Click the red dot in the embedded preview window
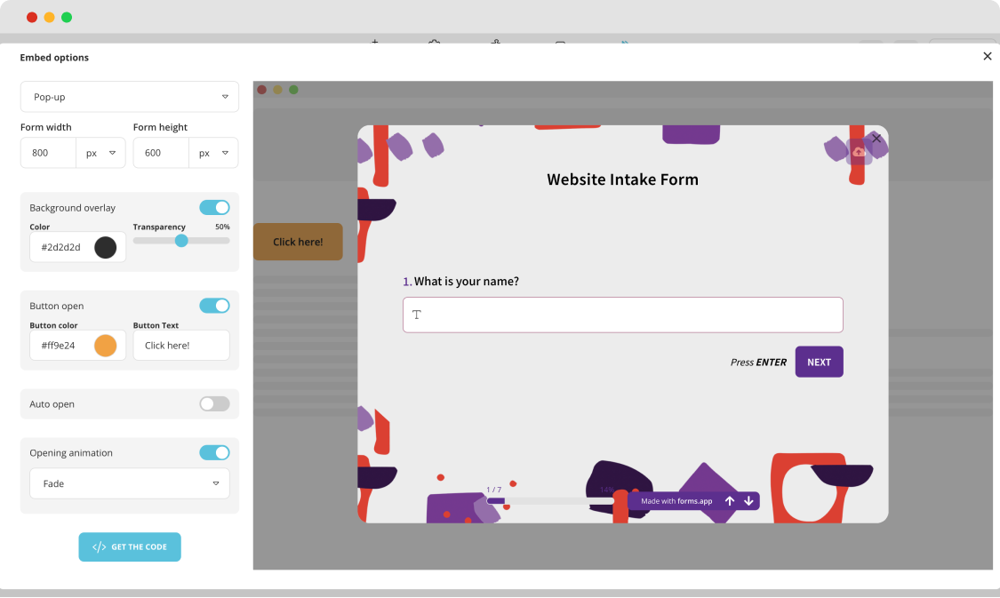This screenshot has width=1000, height=598. tap(261, 89)
